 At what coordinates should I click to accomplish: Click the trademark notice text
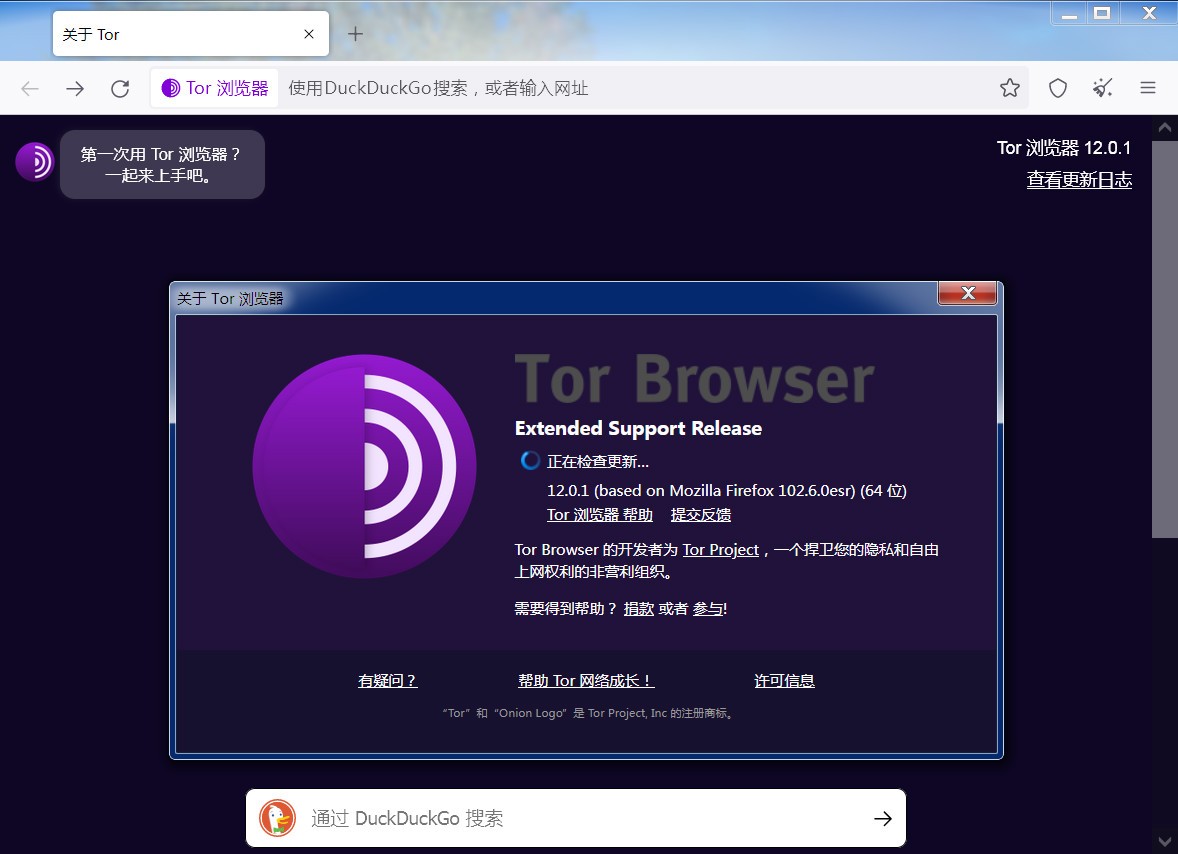588,713
